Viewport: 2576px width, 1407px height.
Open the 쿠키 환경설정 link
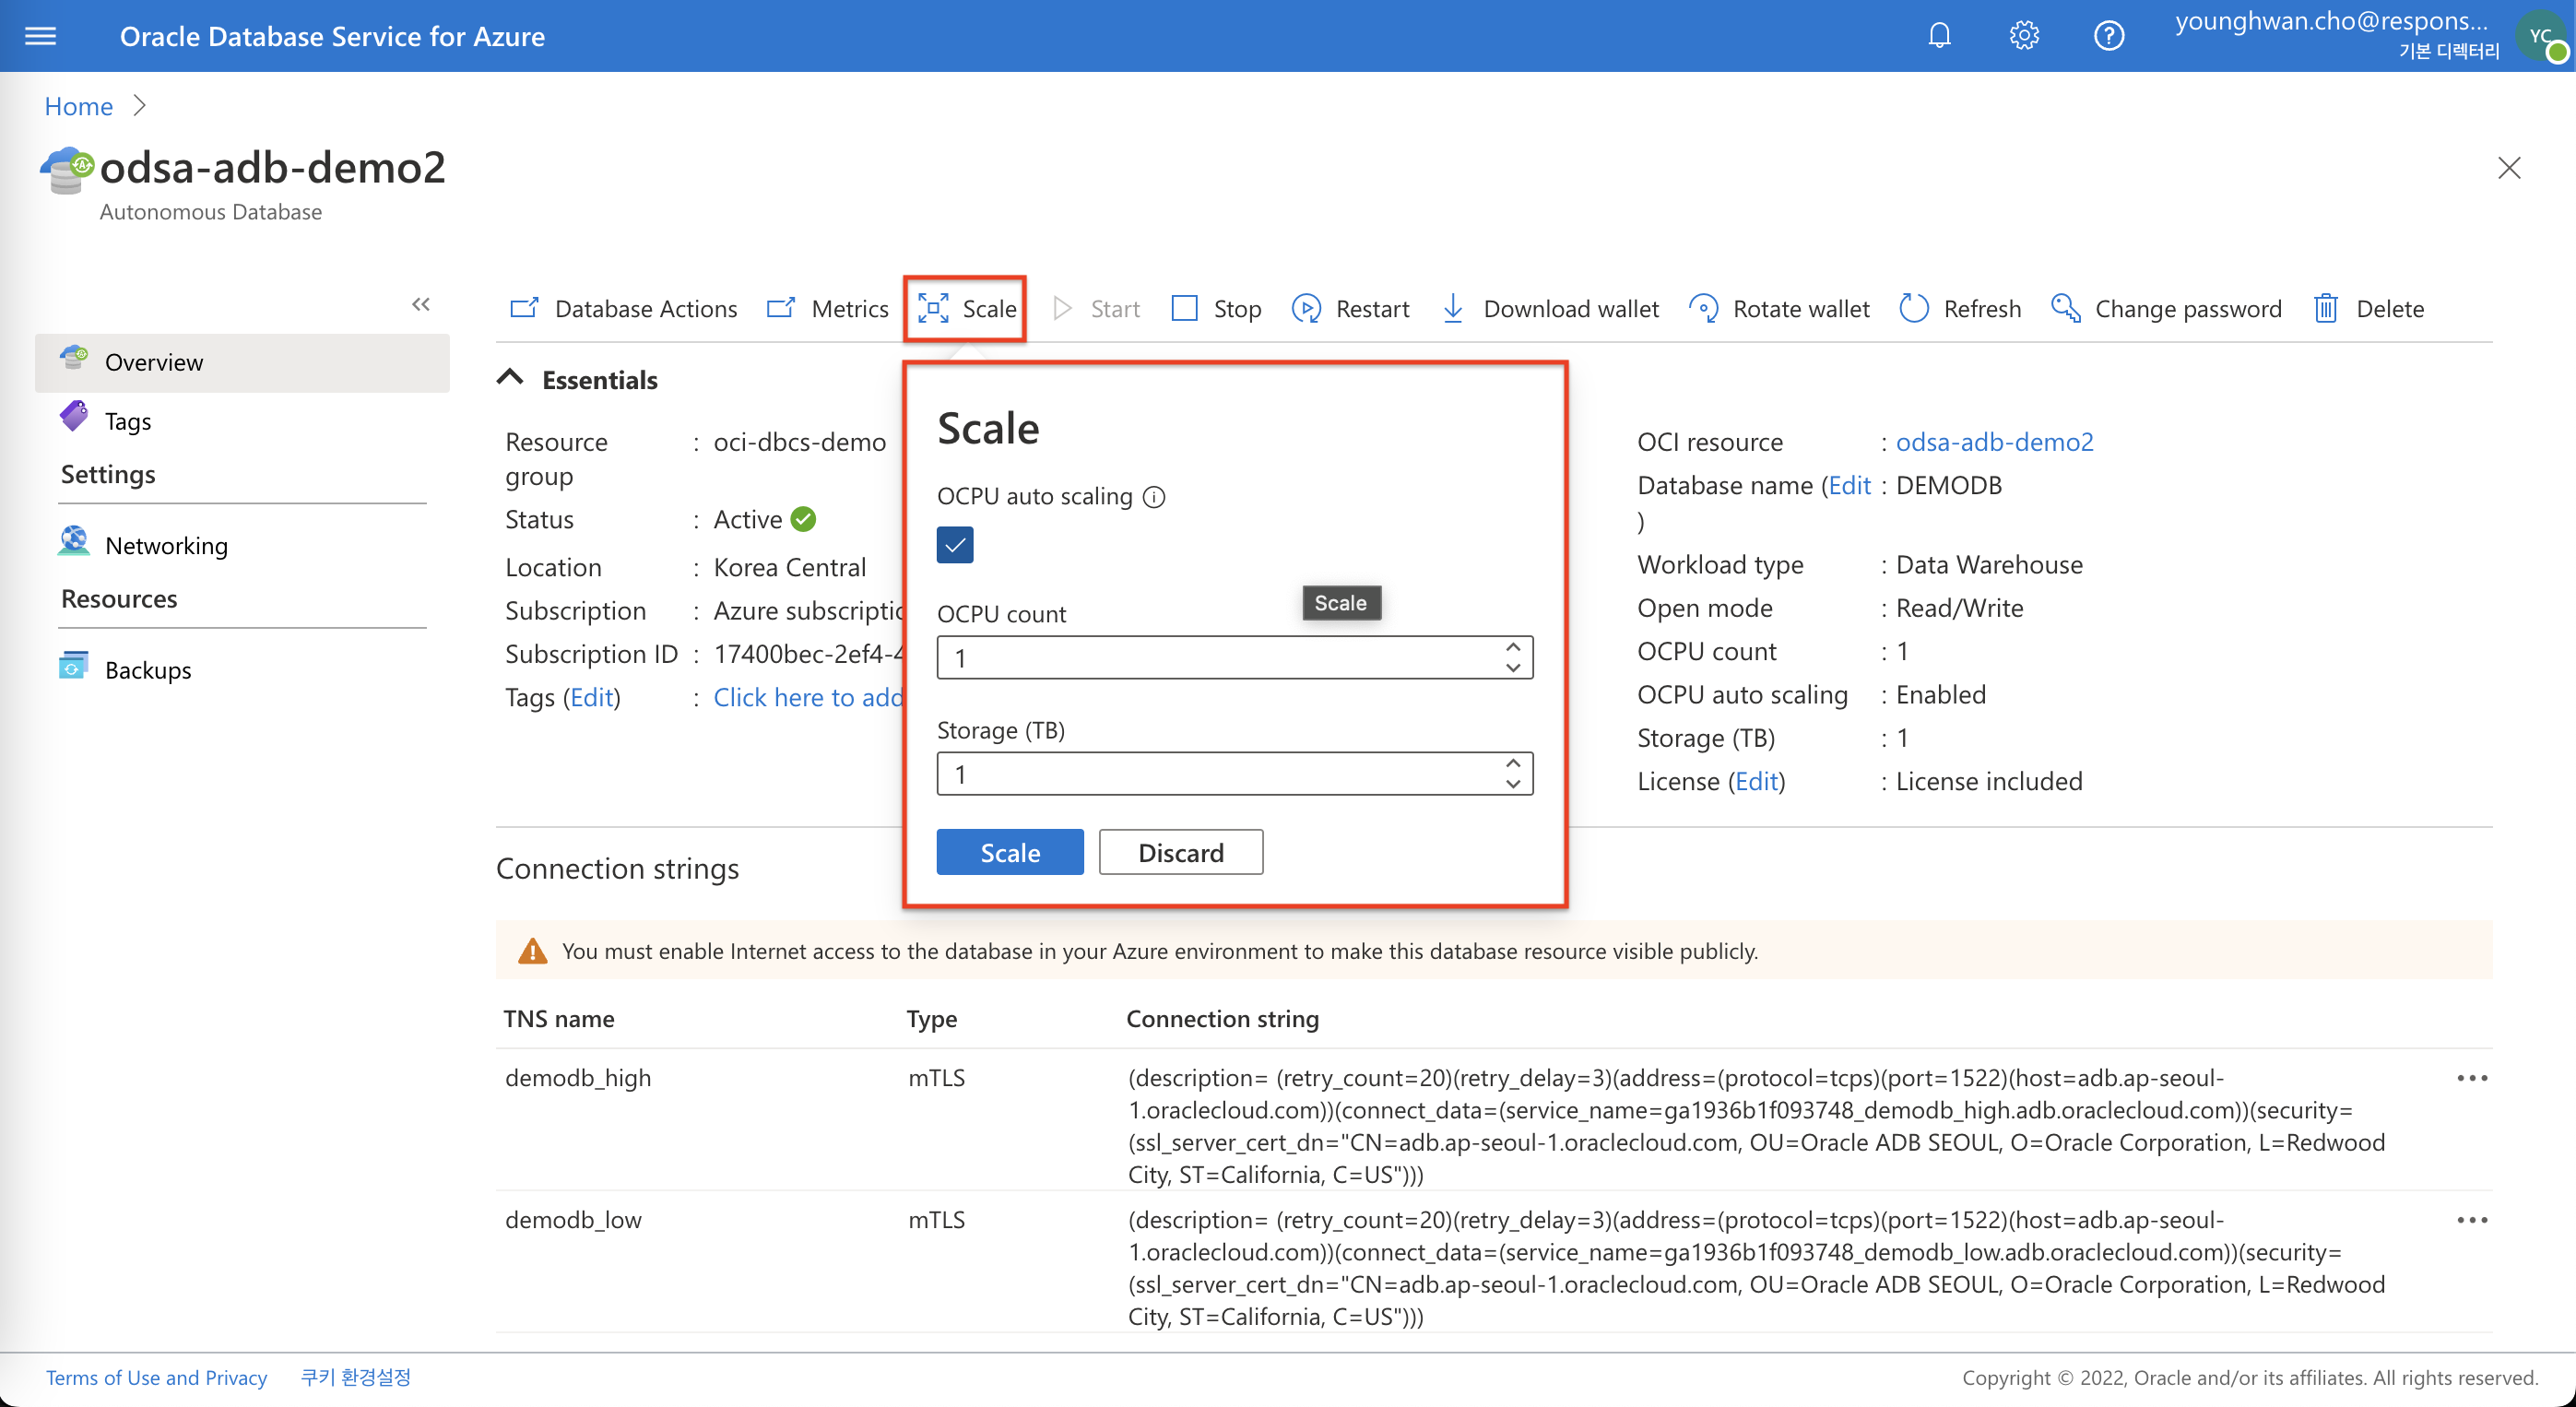click(356, 1377)
